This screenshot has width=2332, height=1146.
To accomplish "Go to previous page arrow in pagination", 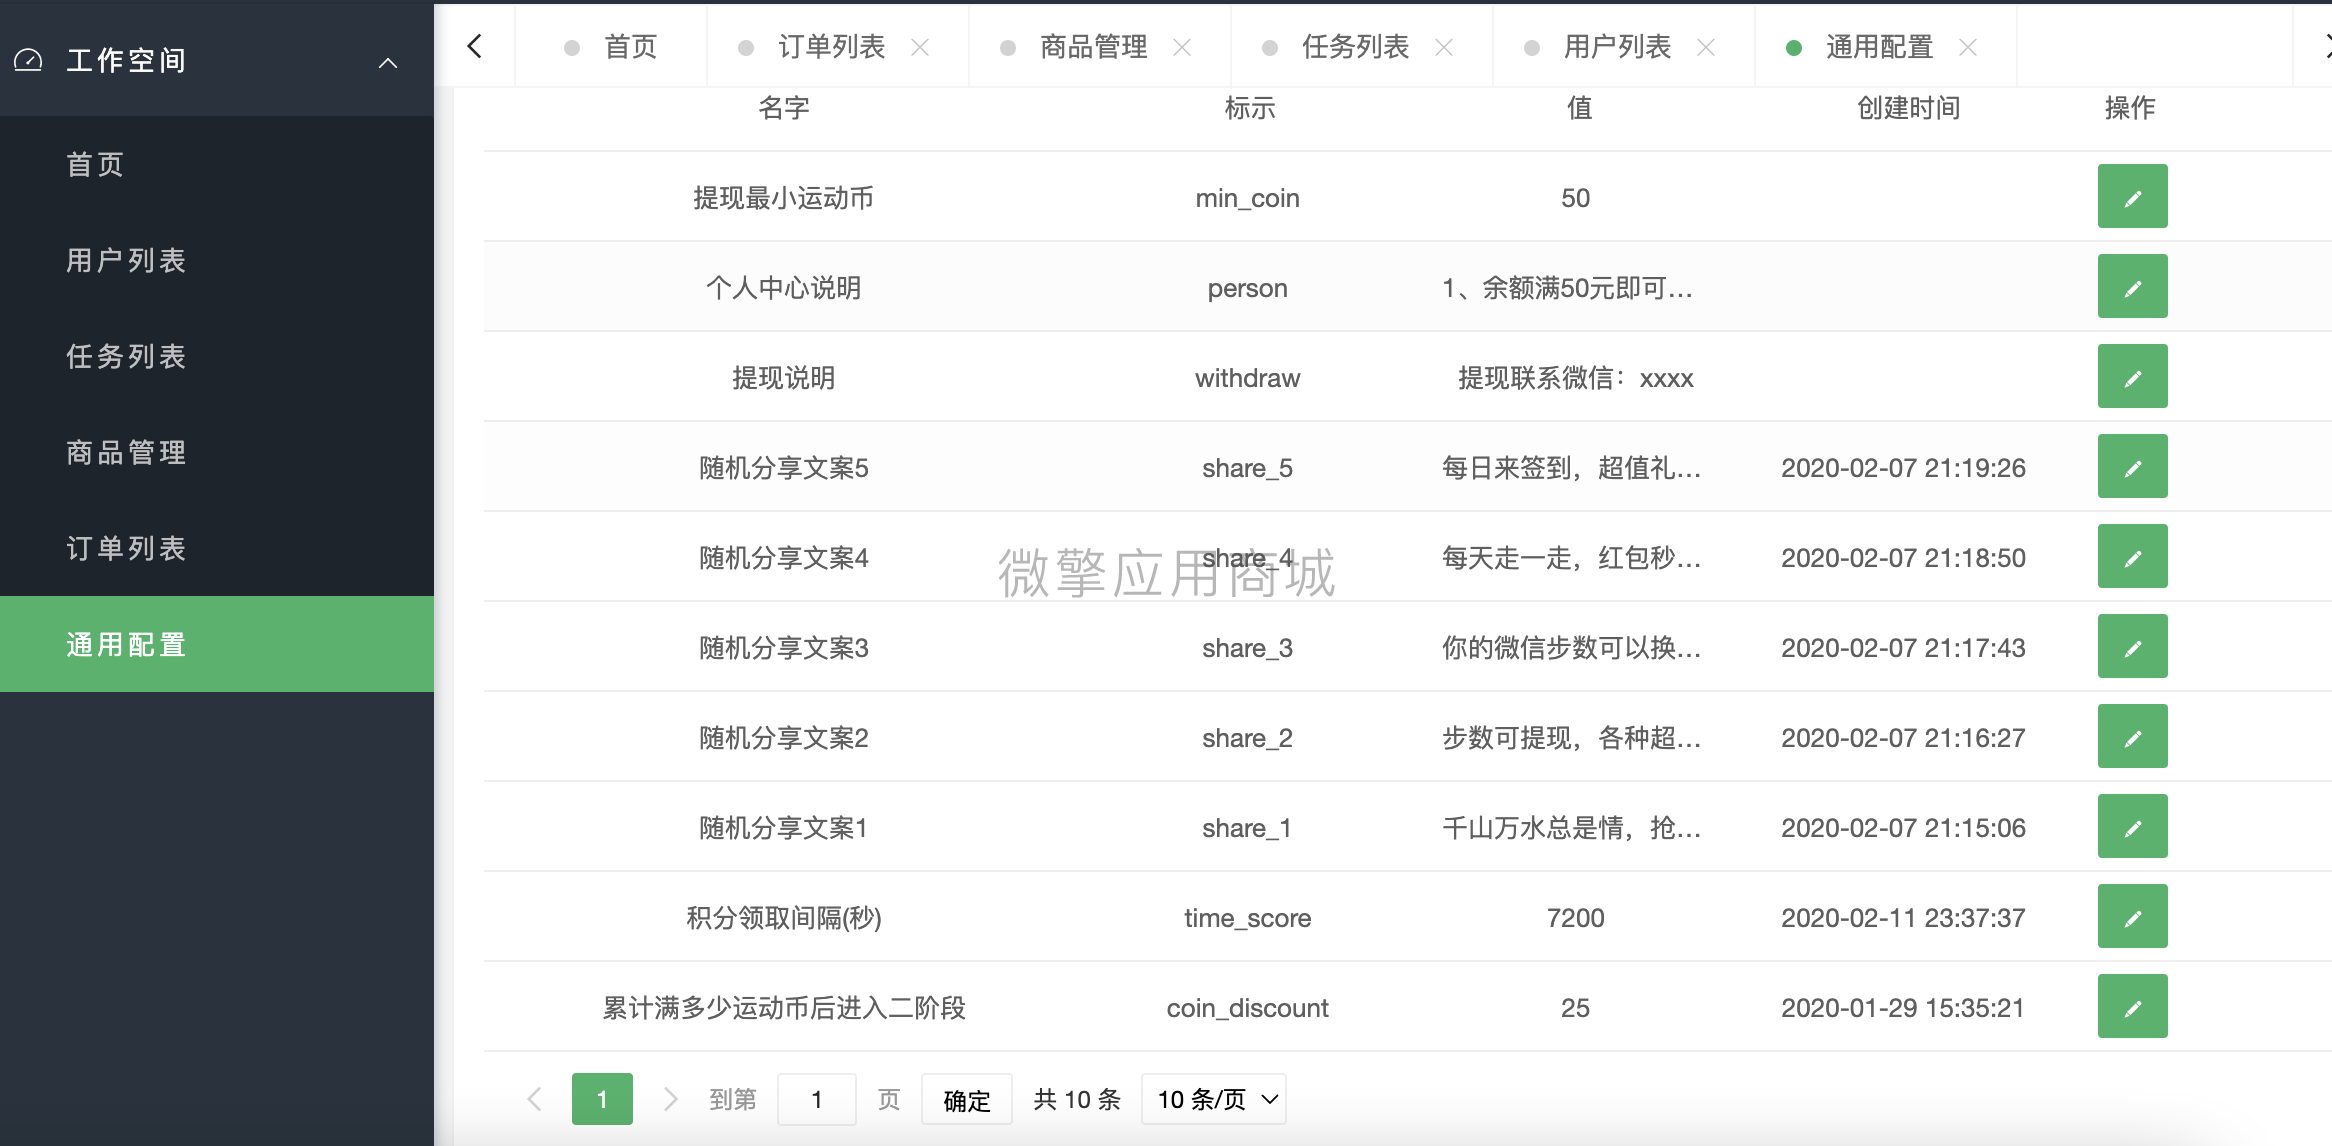I will 534,1099.
